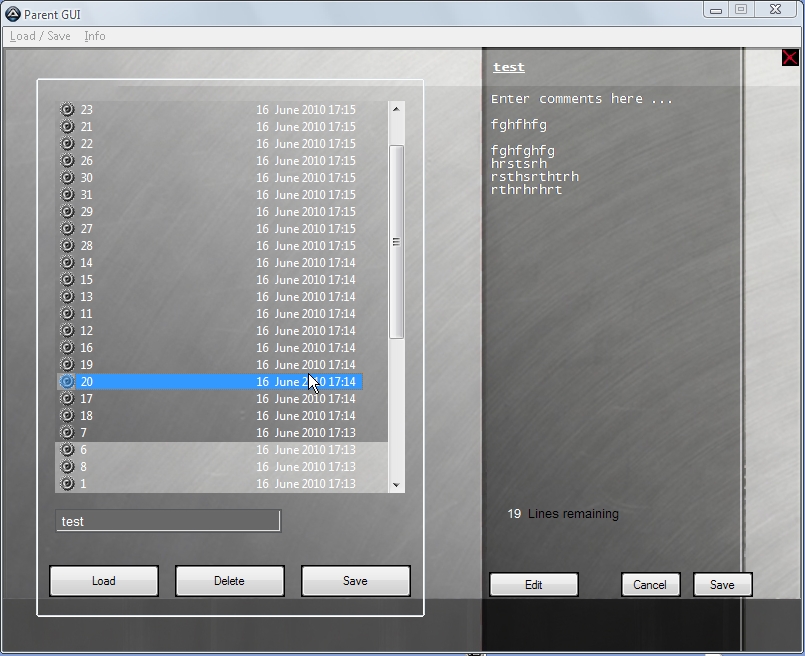
Task: Cancel the comment editing
Action: coord(650,585)
